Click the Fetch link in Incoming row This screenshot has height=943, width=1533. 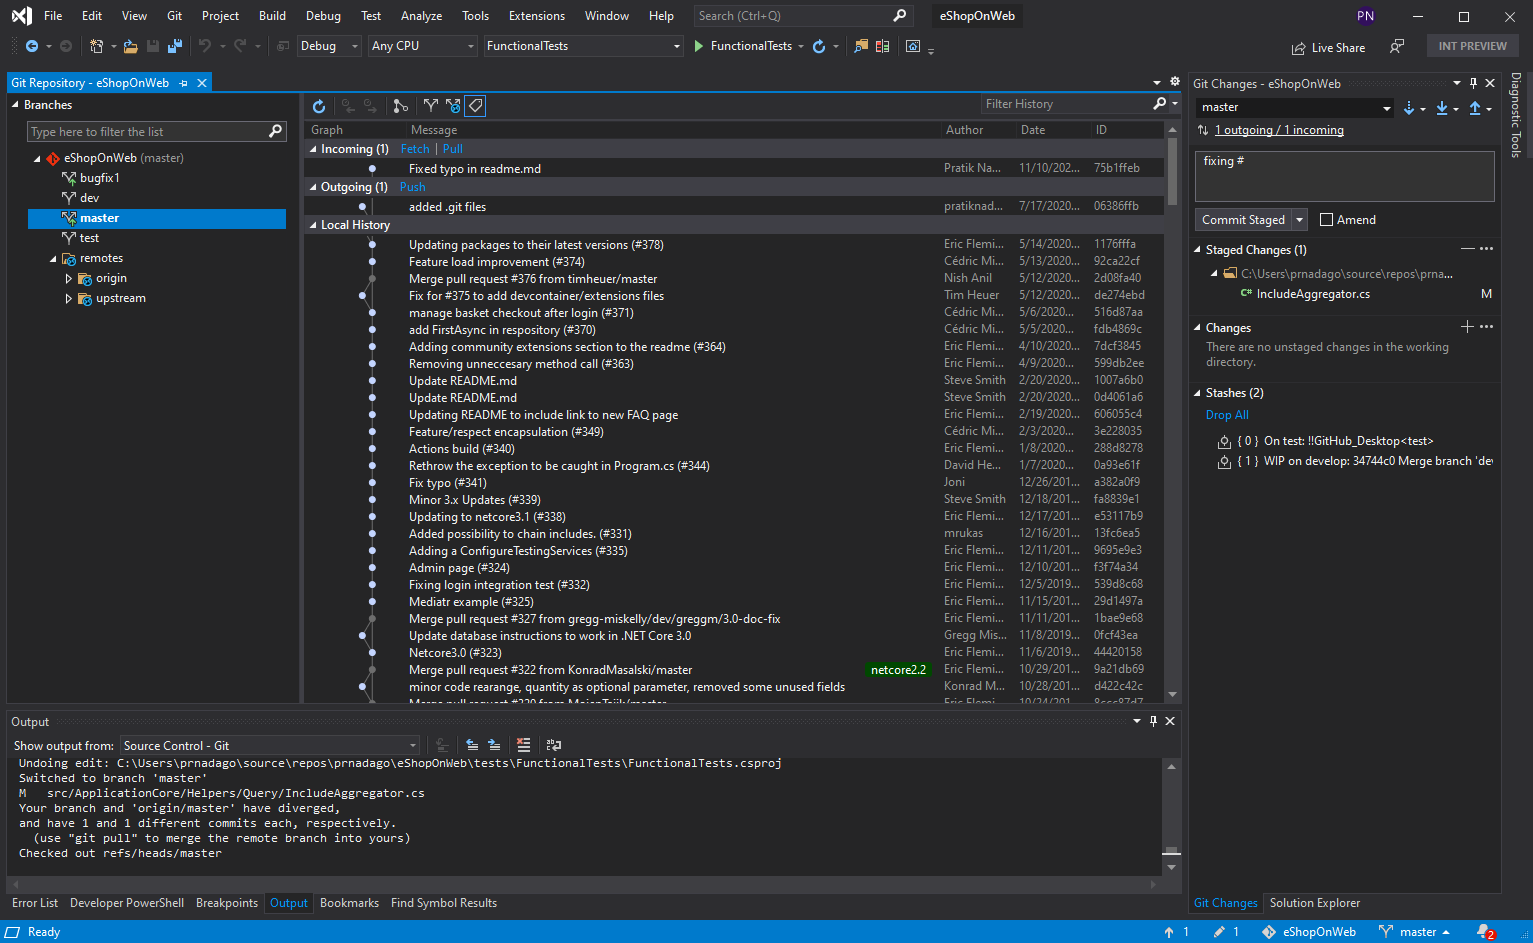pos(415,149)
